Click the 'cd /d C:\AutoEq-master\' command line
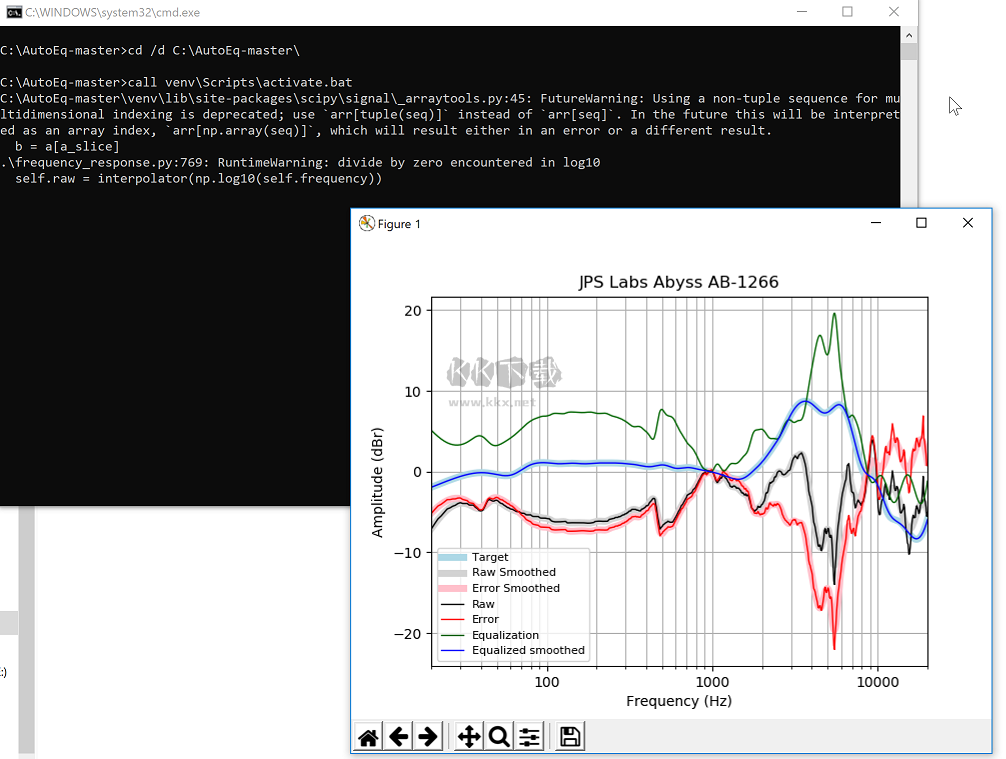This screenshot has width=1006, height=759. click(150, 51)
